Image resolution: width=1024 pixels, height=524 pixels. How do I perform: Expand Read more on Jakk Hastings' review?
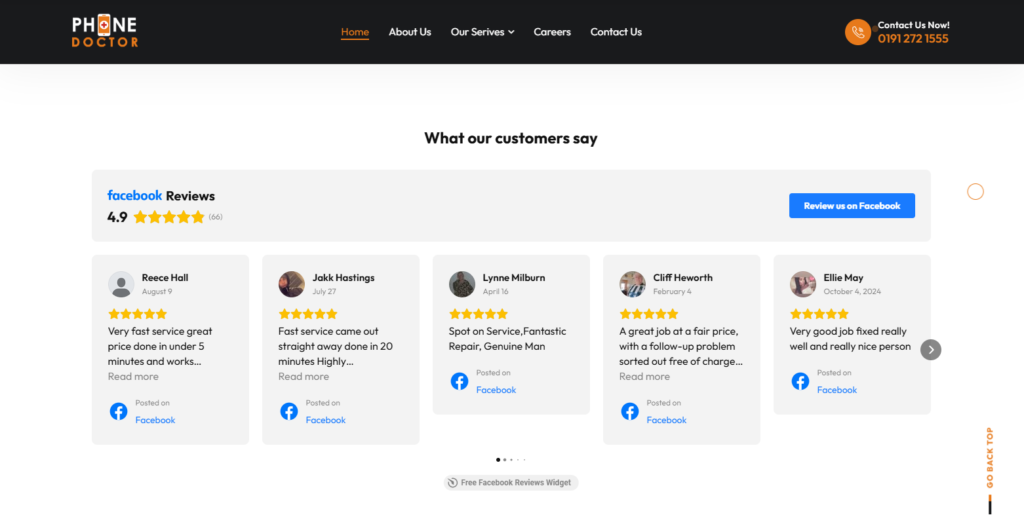click(x=303, y=377)
